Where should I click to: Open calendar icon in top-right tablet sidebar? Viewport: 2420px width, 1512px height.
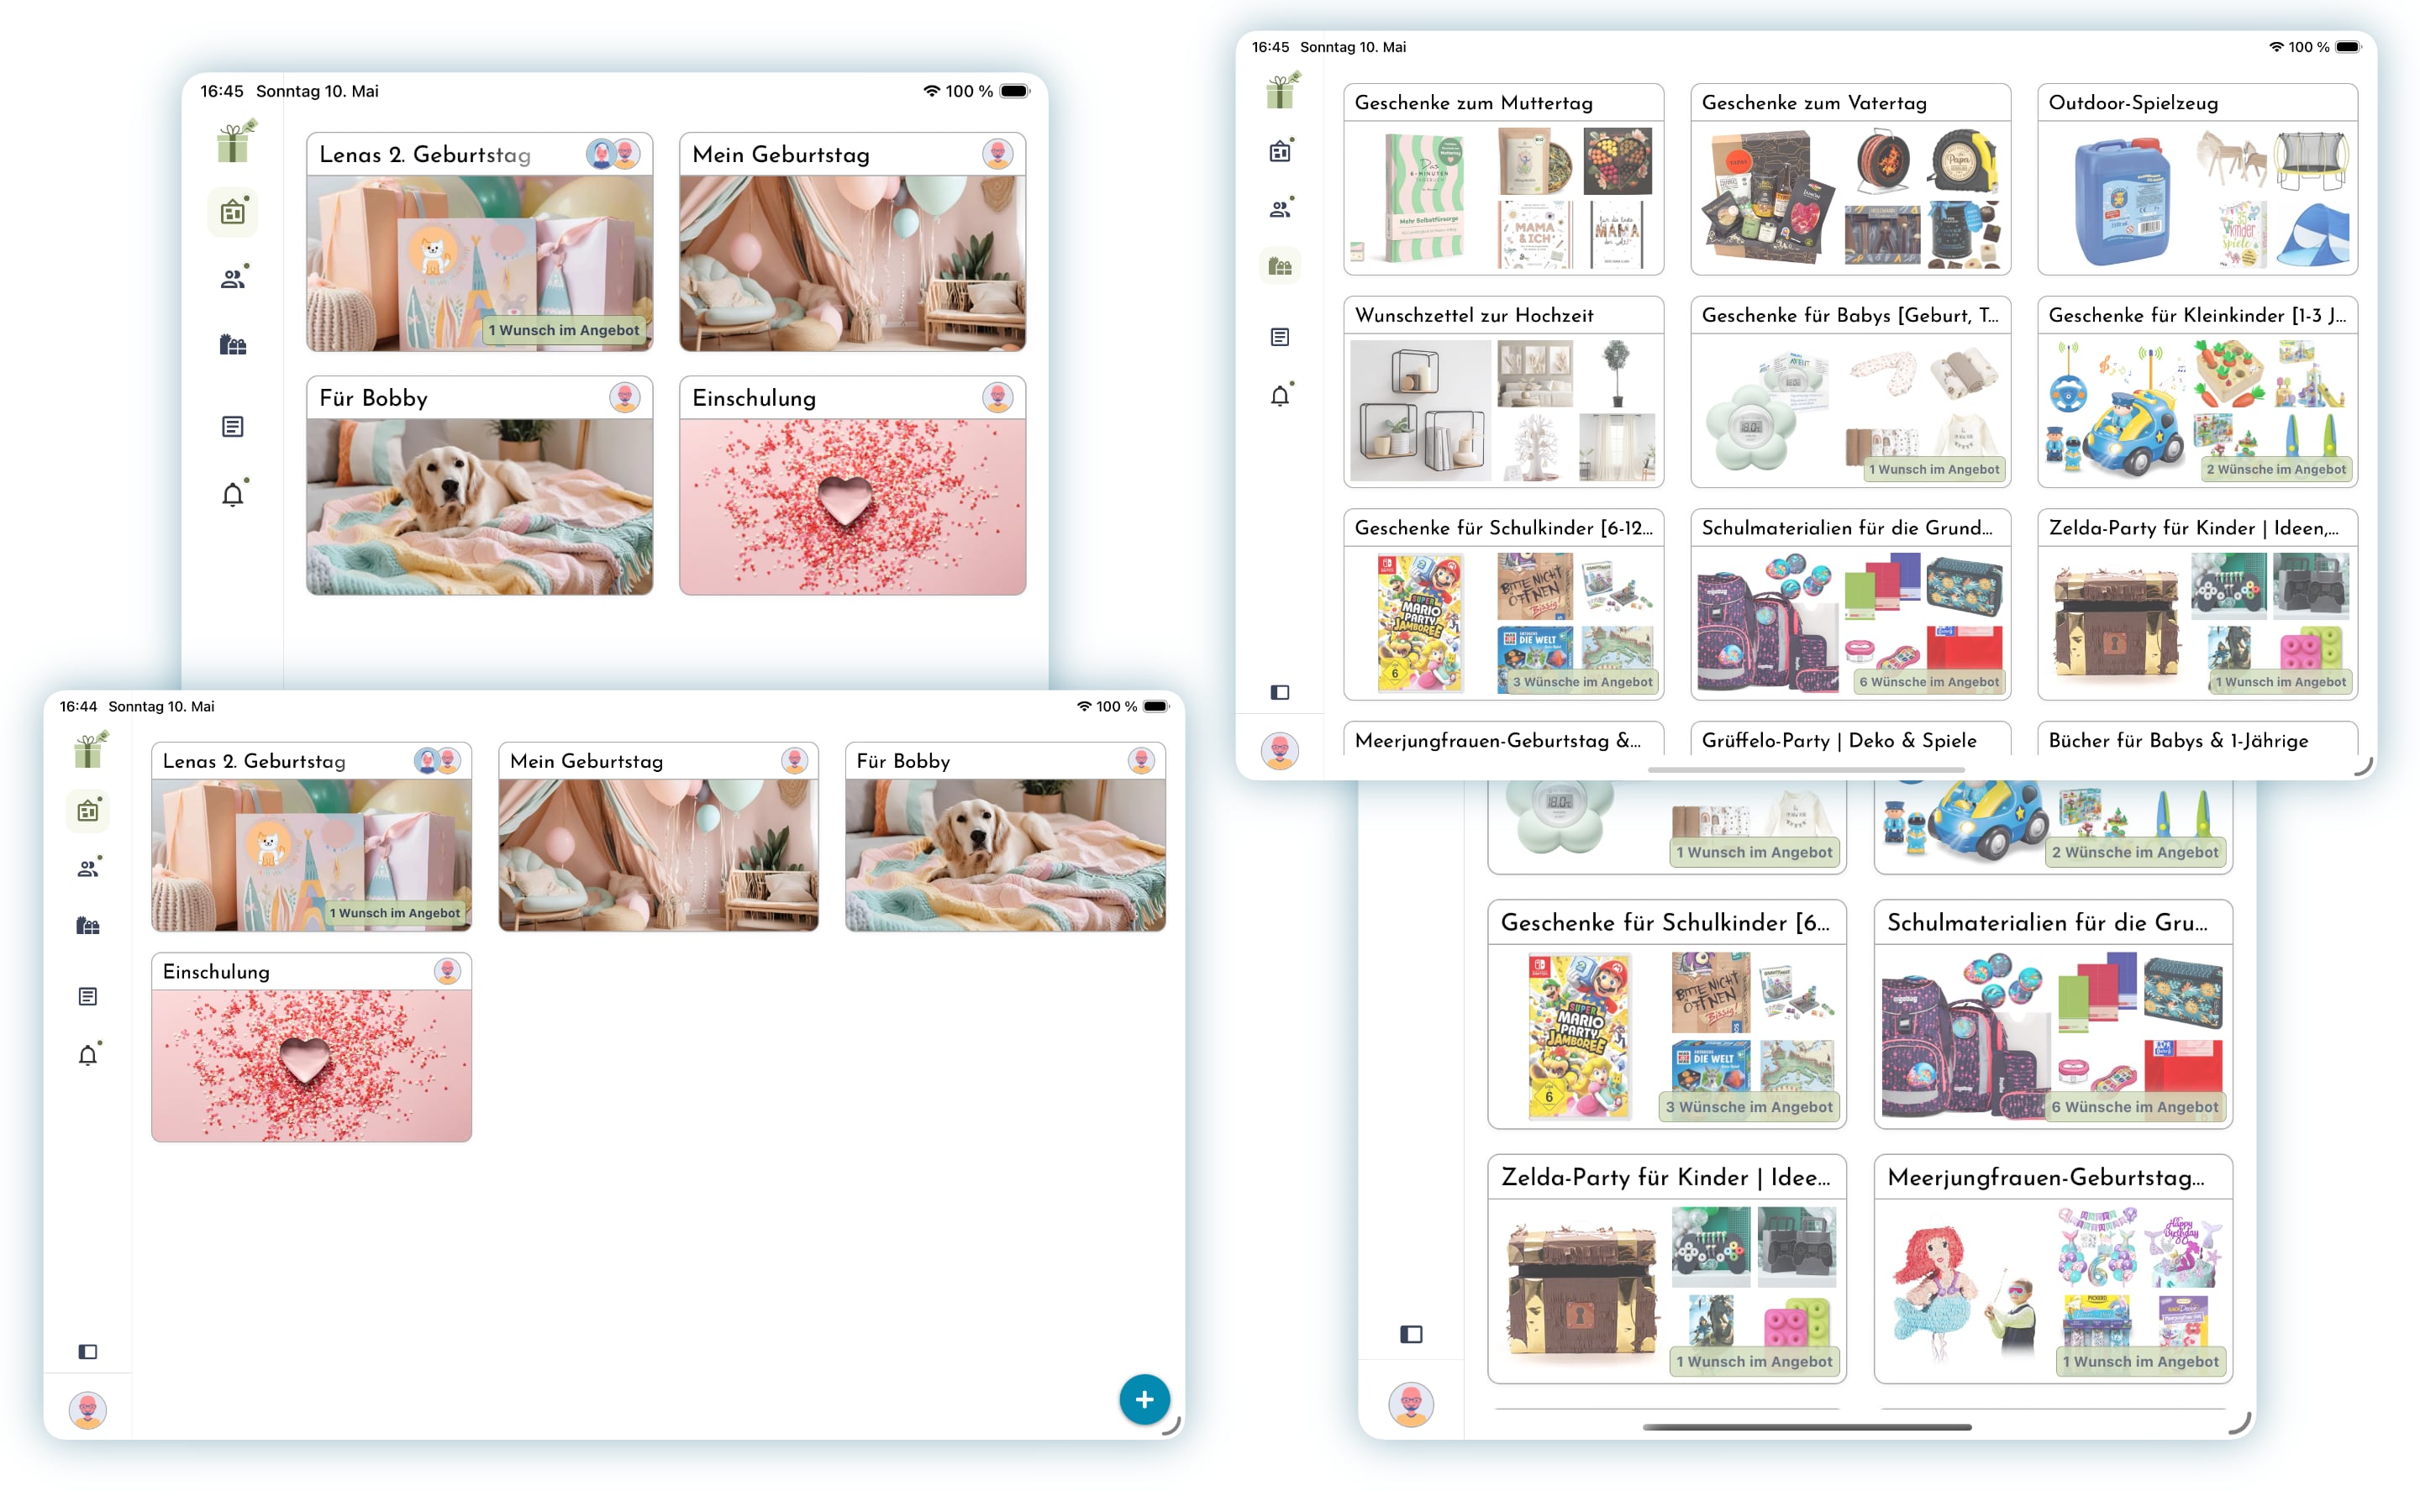tap(1280, 151)
